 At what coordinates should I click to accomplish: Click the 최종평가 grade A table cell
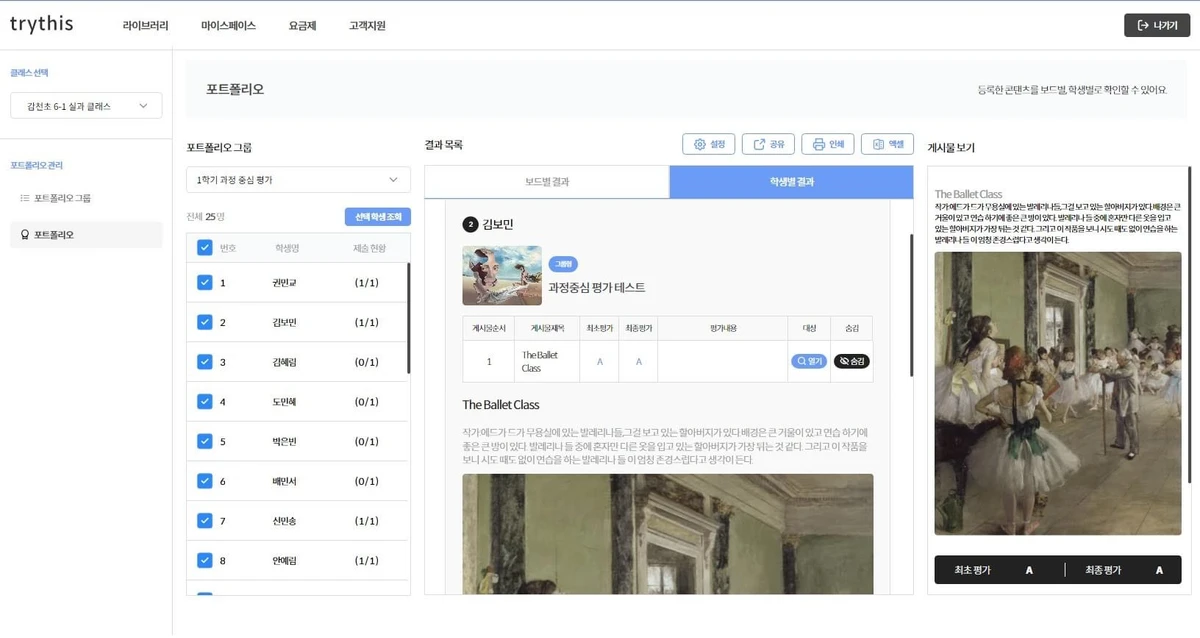pos(638,361)
